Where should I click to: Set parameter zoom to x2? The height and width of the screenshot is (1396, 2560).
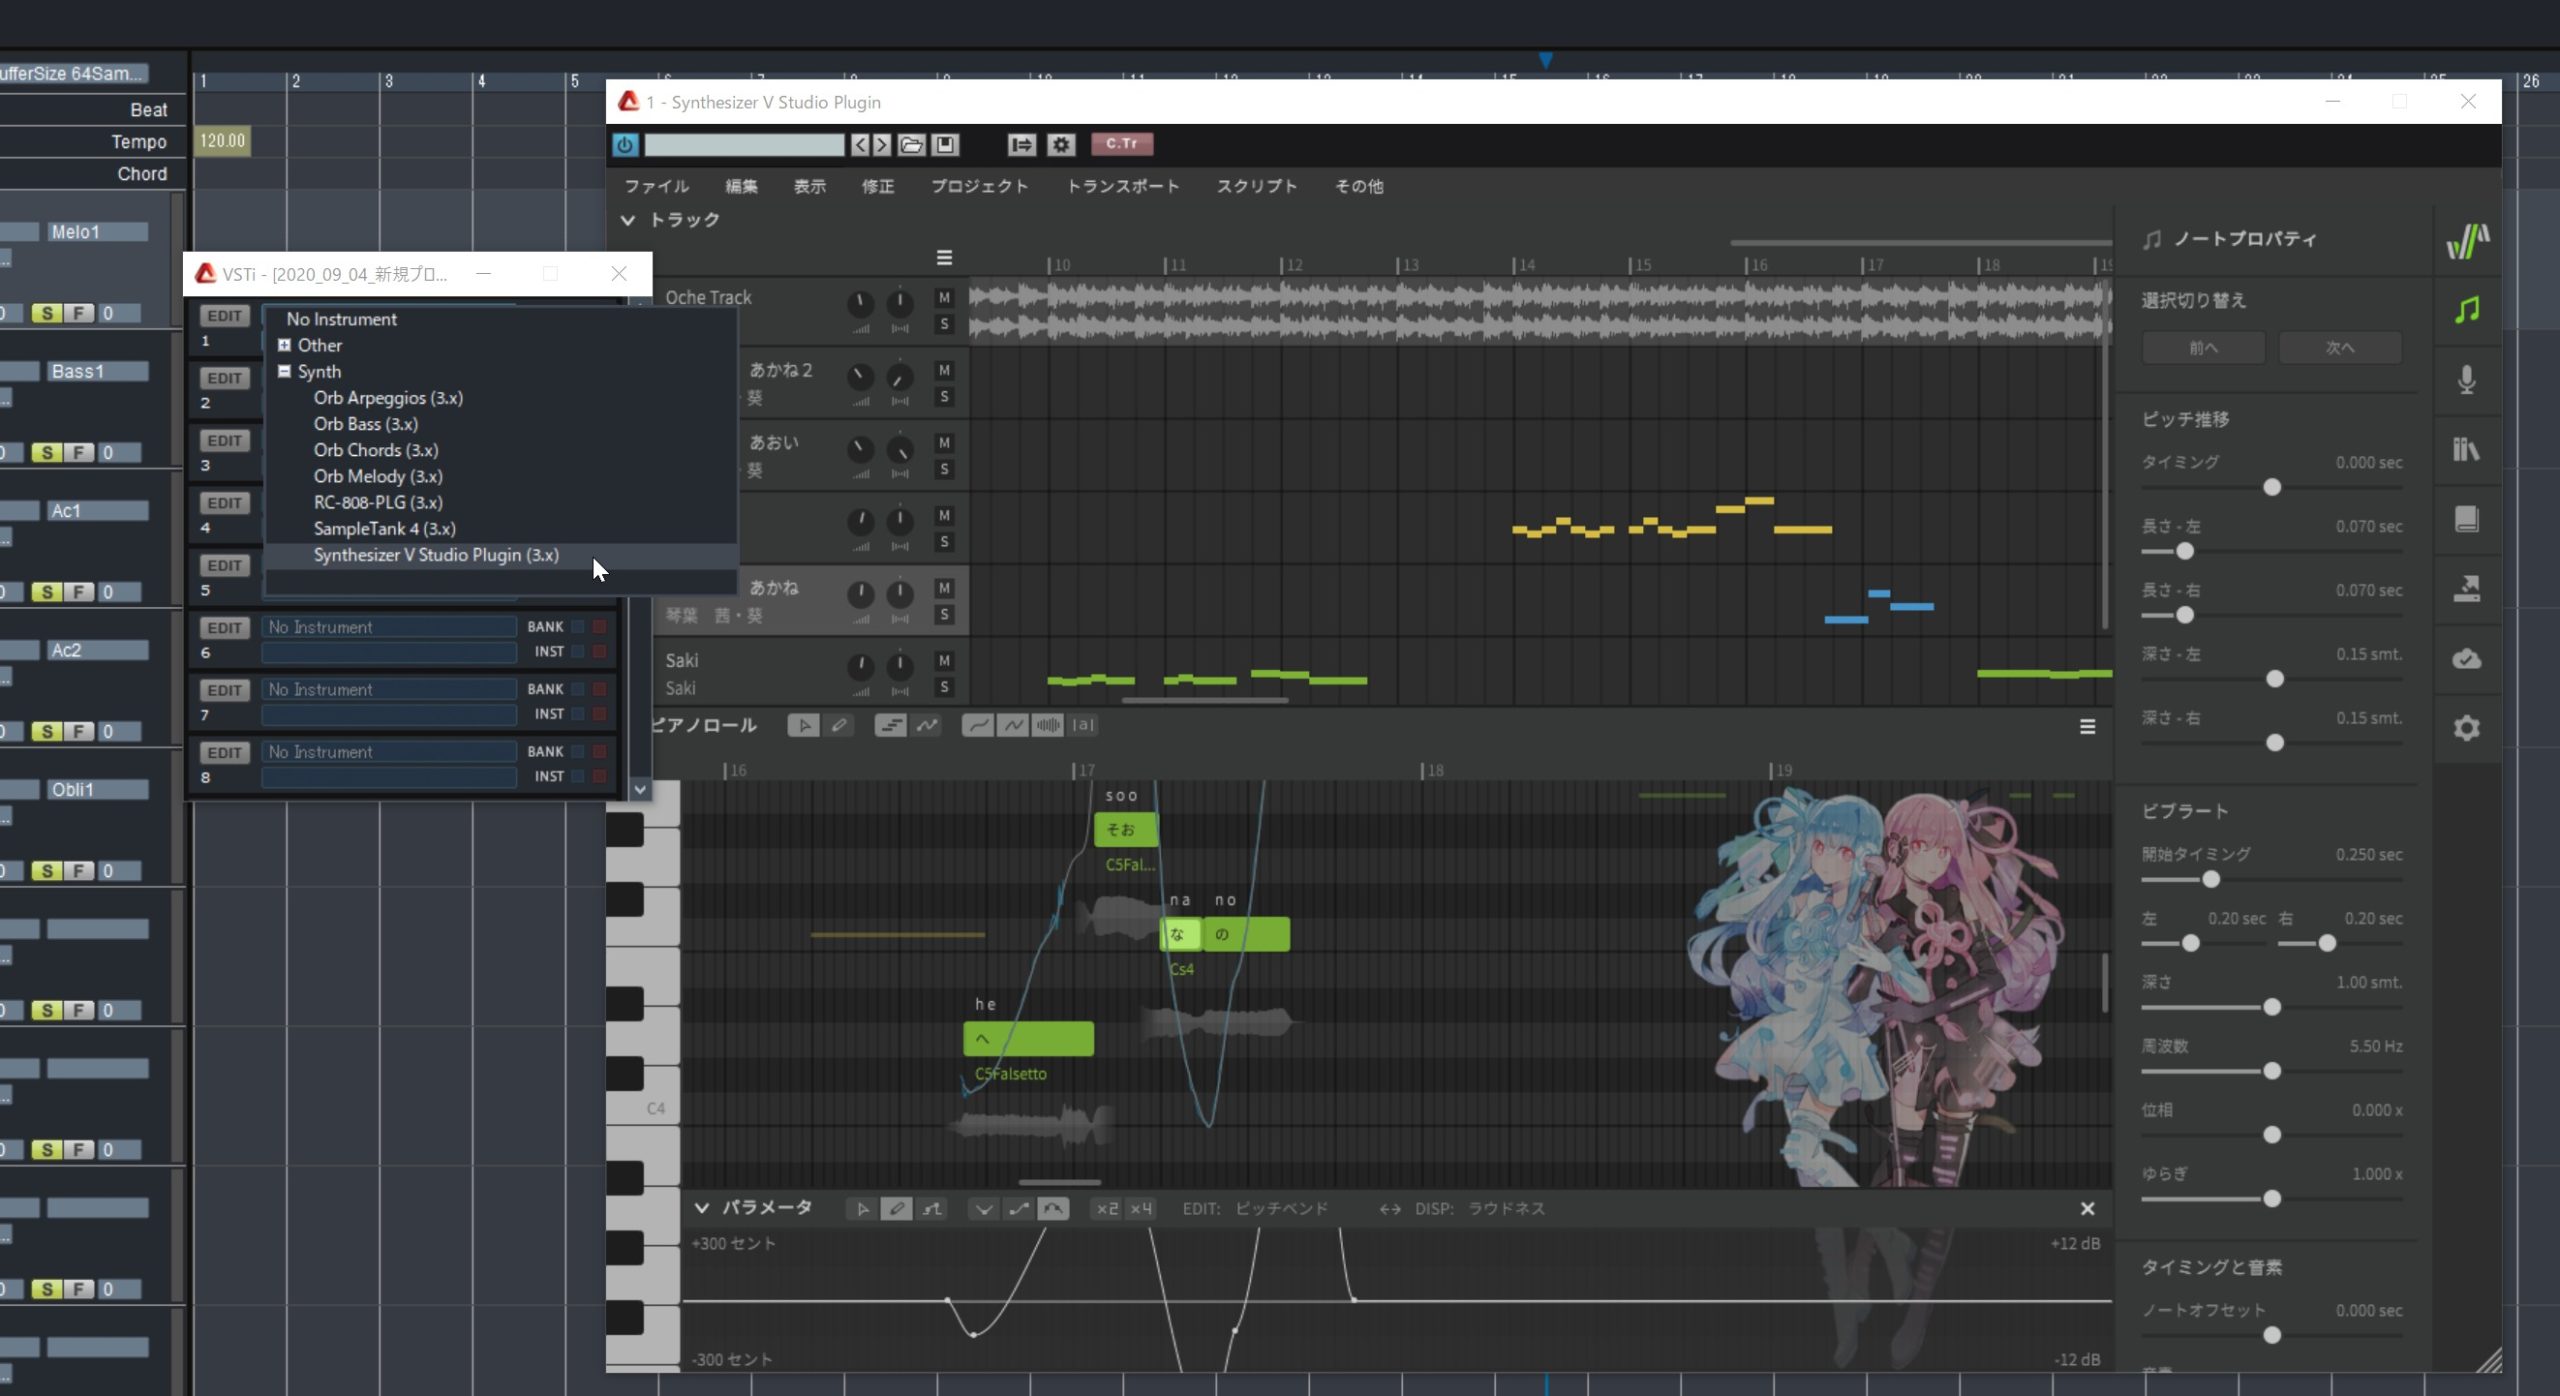(x=1107, y=1209)
